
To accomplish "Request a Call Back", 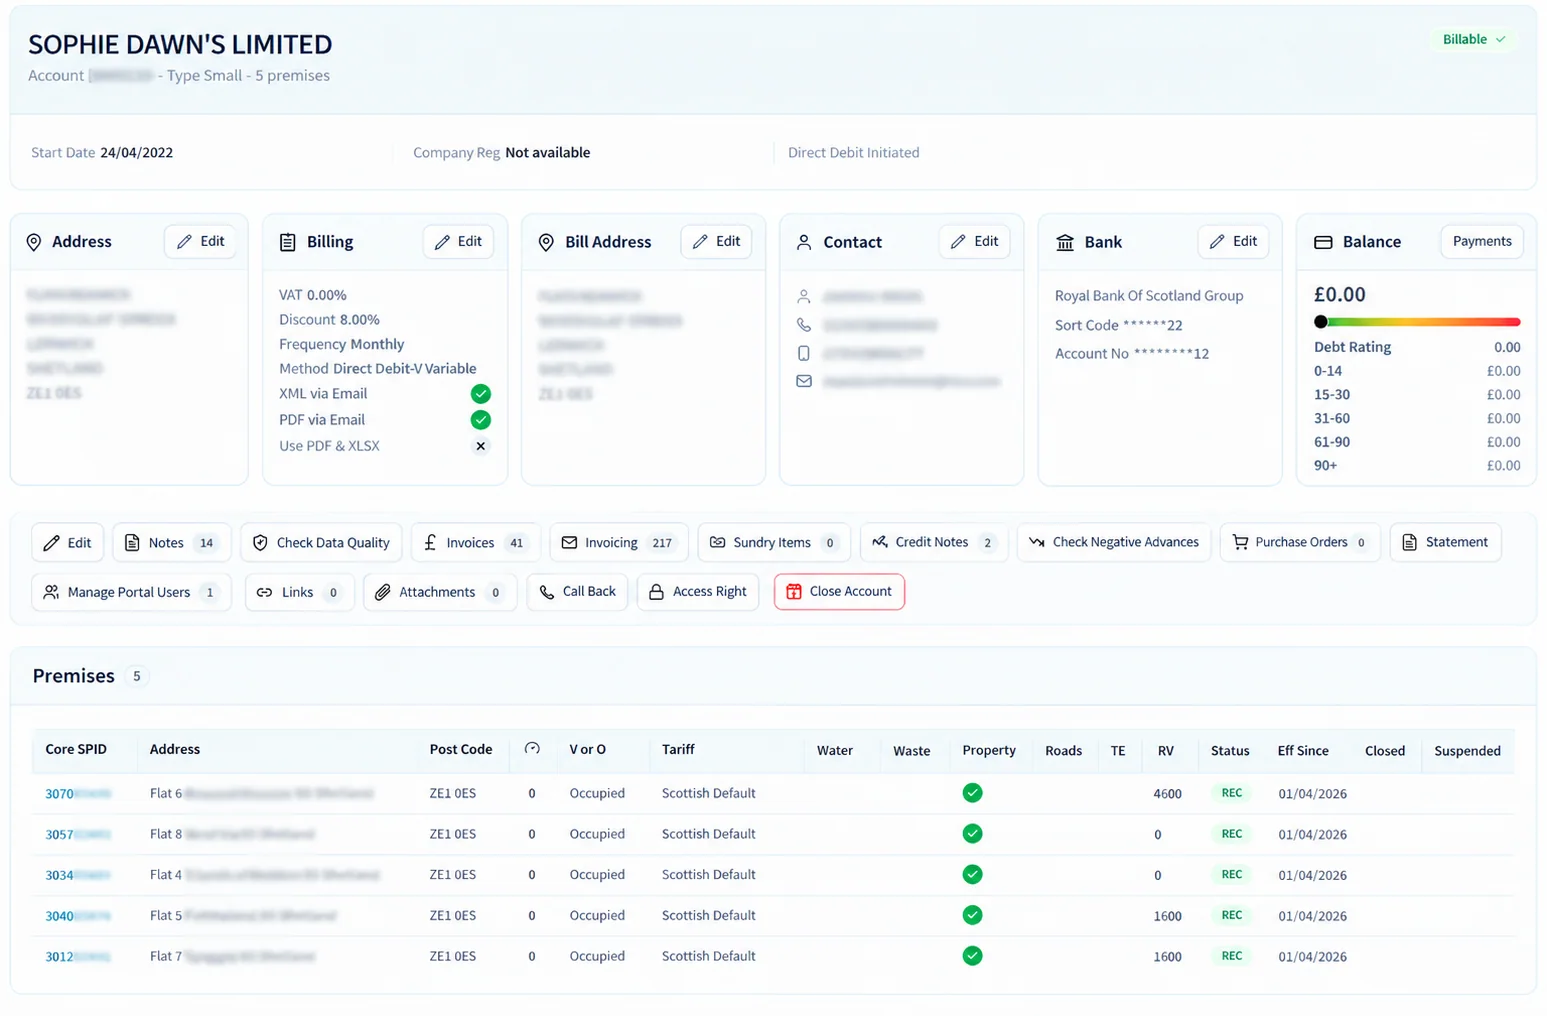I will tap(578, 592).
